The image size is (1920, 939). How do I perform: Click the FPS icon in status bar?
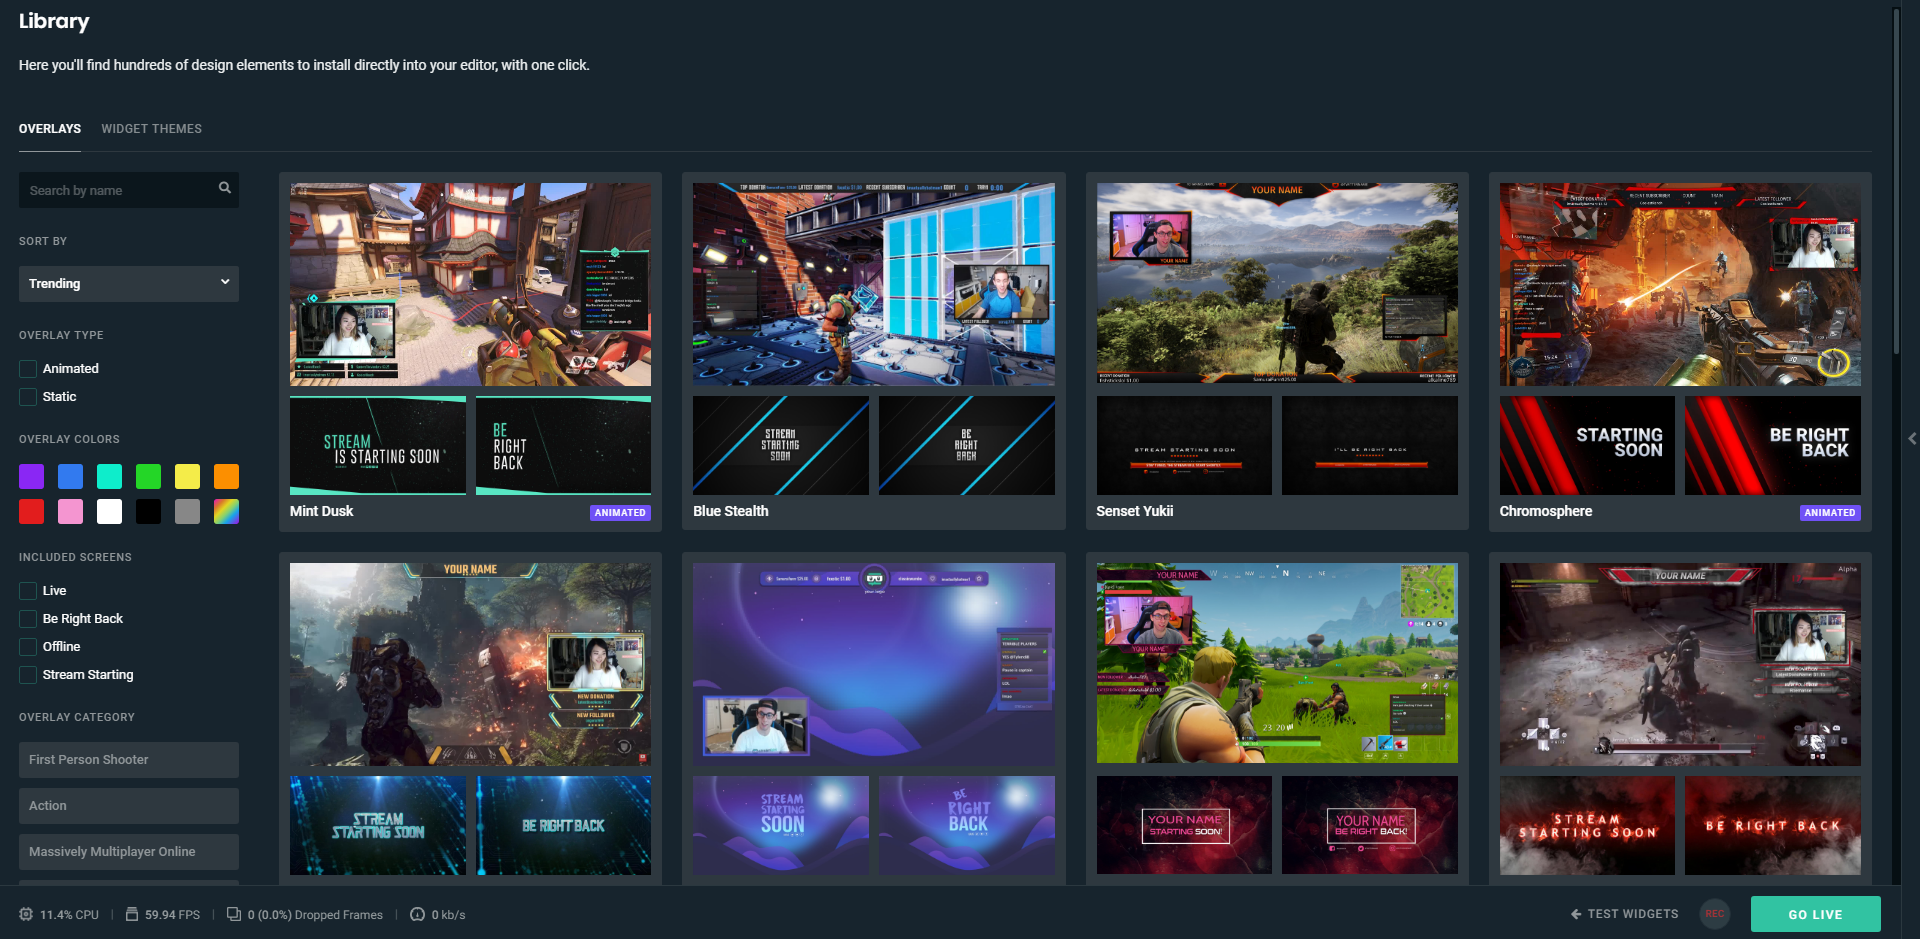coord(131,914)
